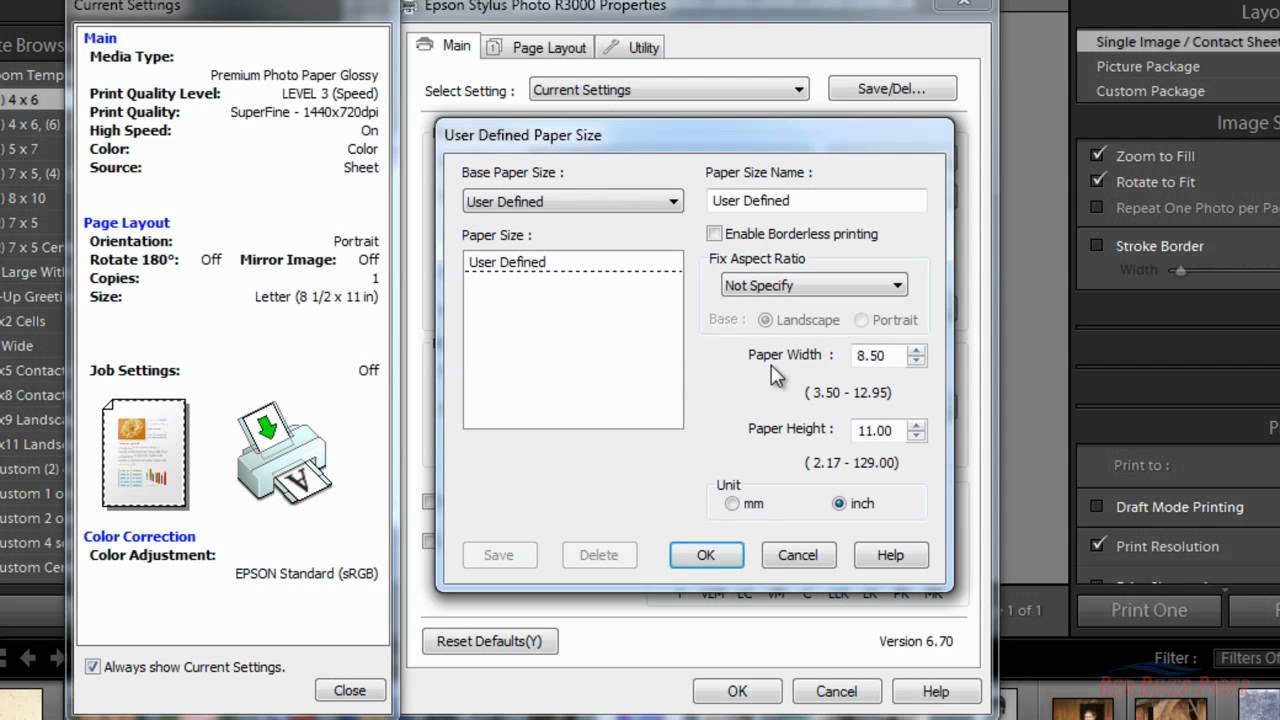Click the Save/Del... button

[892, 89]
